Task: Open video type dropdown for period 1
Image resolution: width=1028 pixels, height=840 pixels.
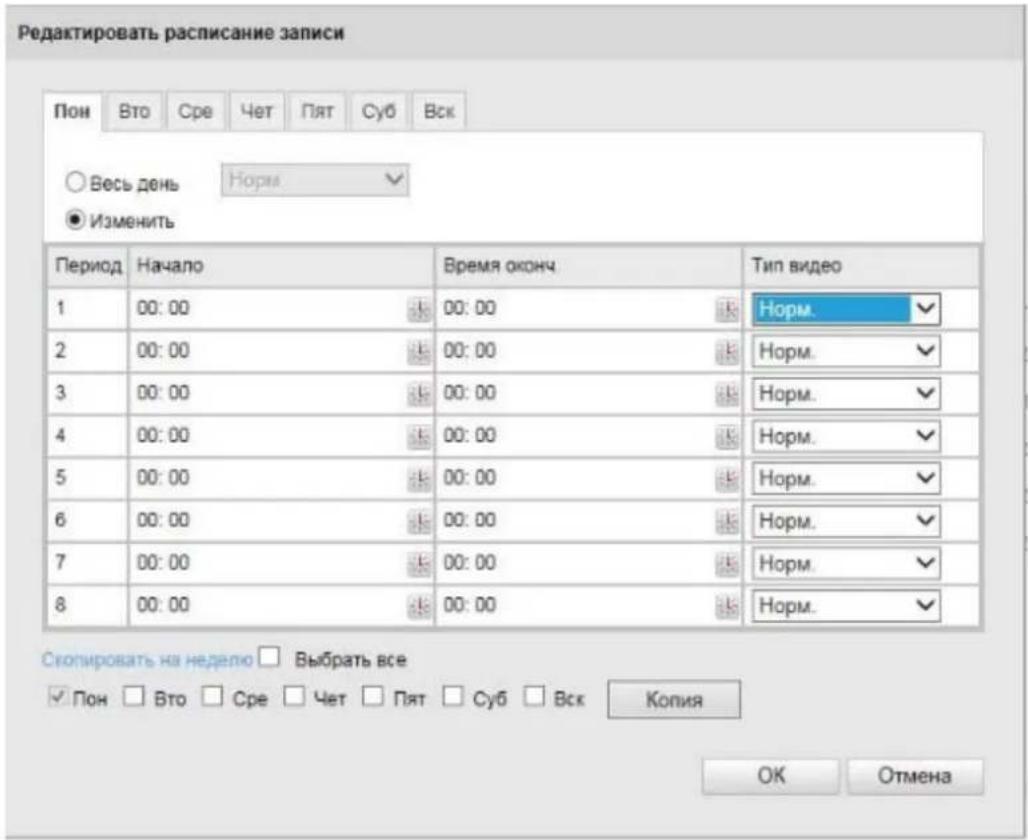Action: (x=846, y=310)
